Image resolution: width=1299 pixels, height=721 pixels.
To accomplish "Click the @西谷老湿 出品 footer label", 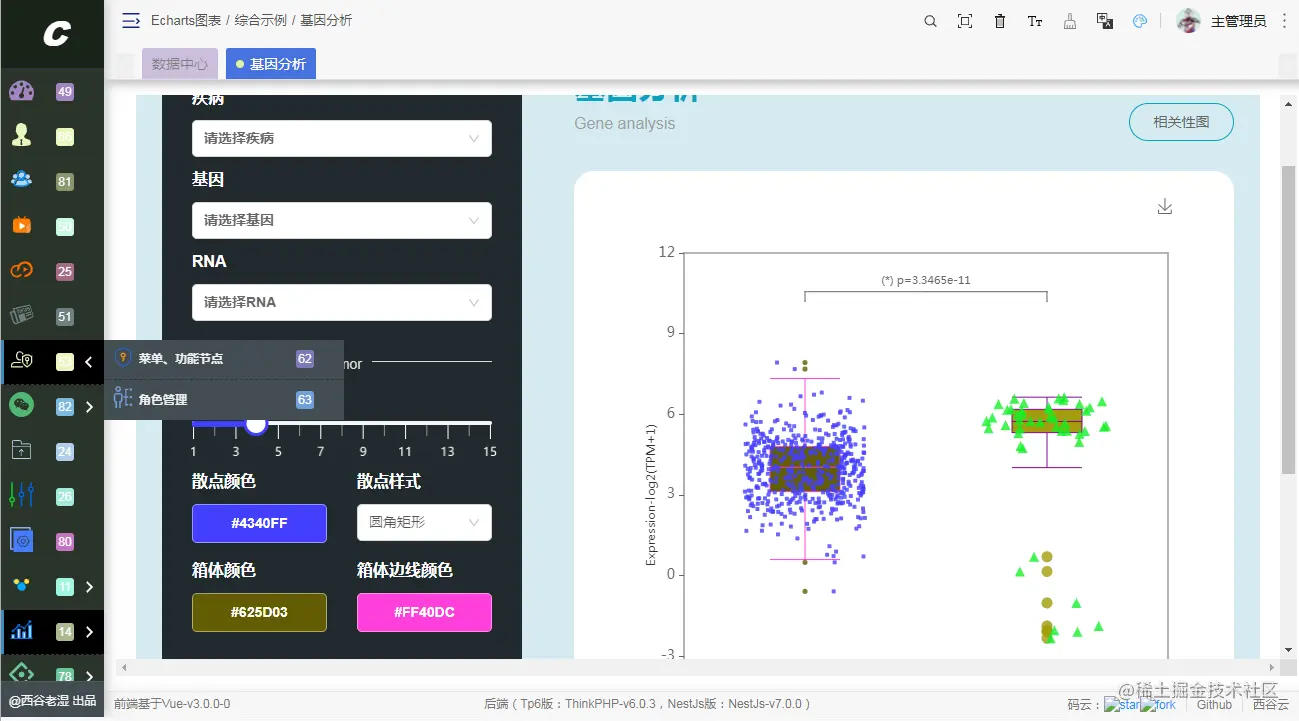I will tap(52, 701).
